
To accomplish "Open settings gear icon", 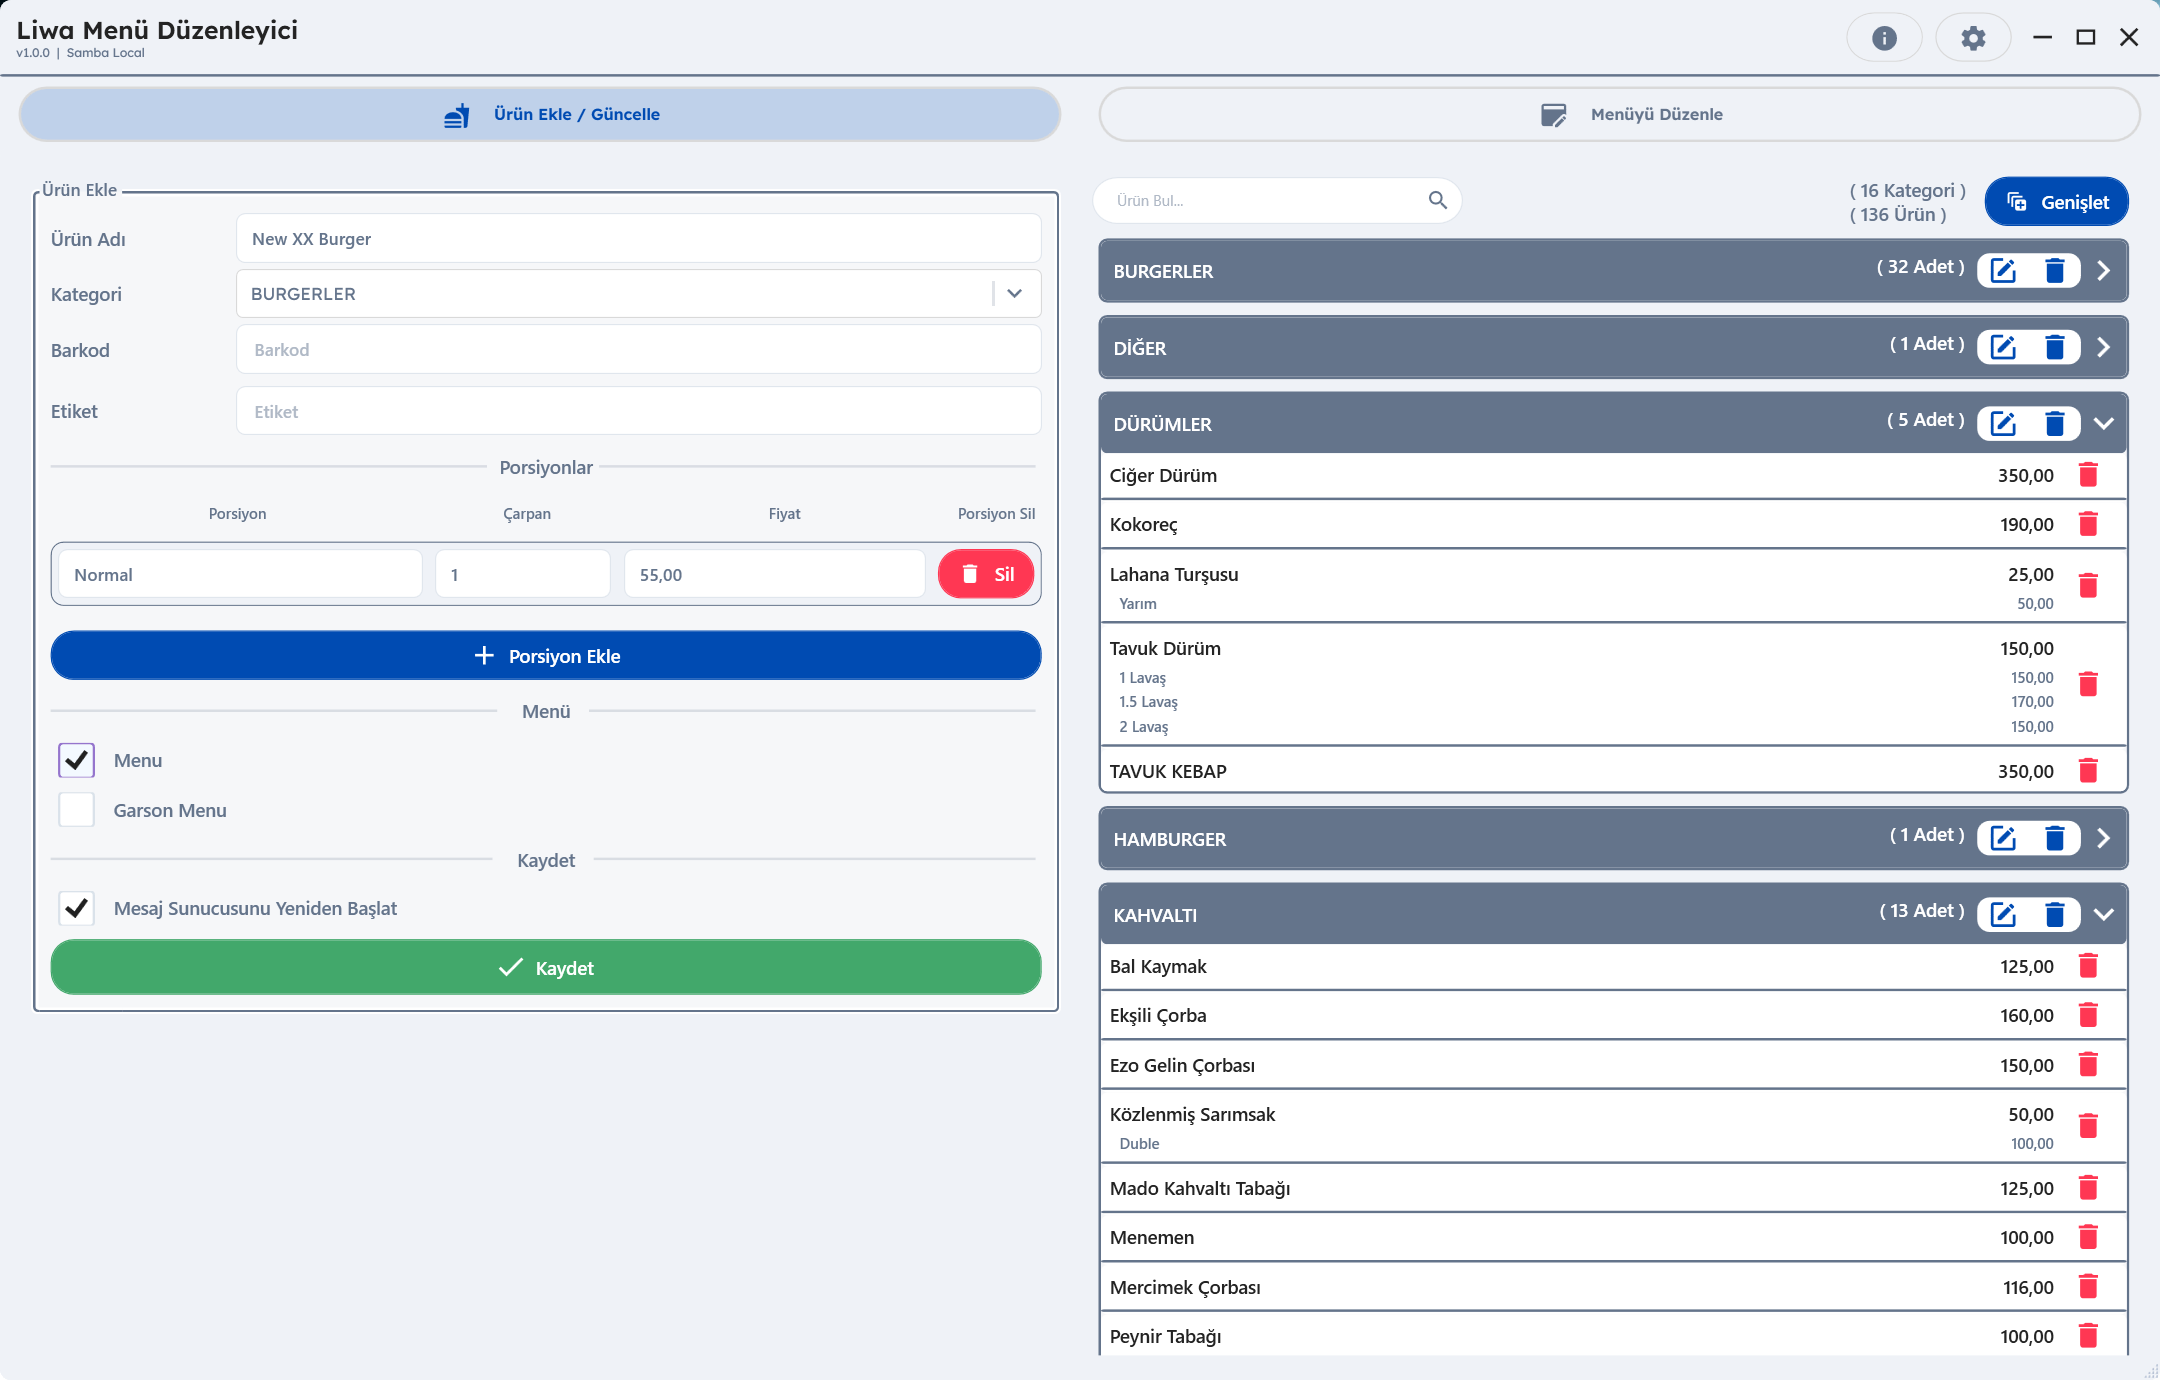I will coord(1972,38).
